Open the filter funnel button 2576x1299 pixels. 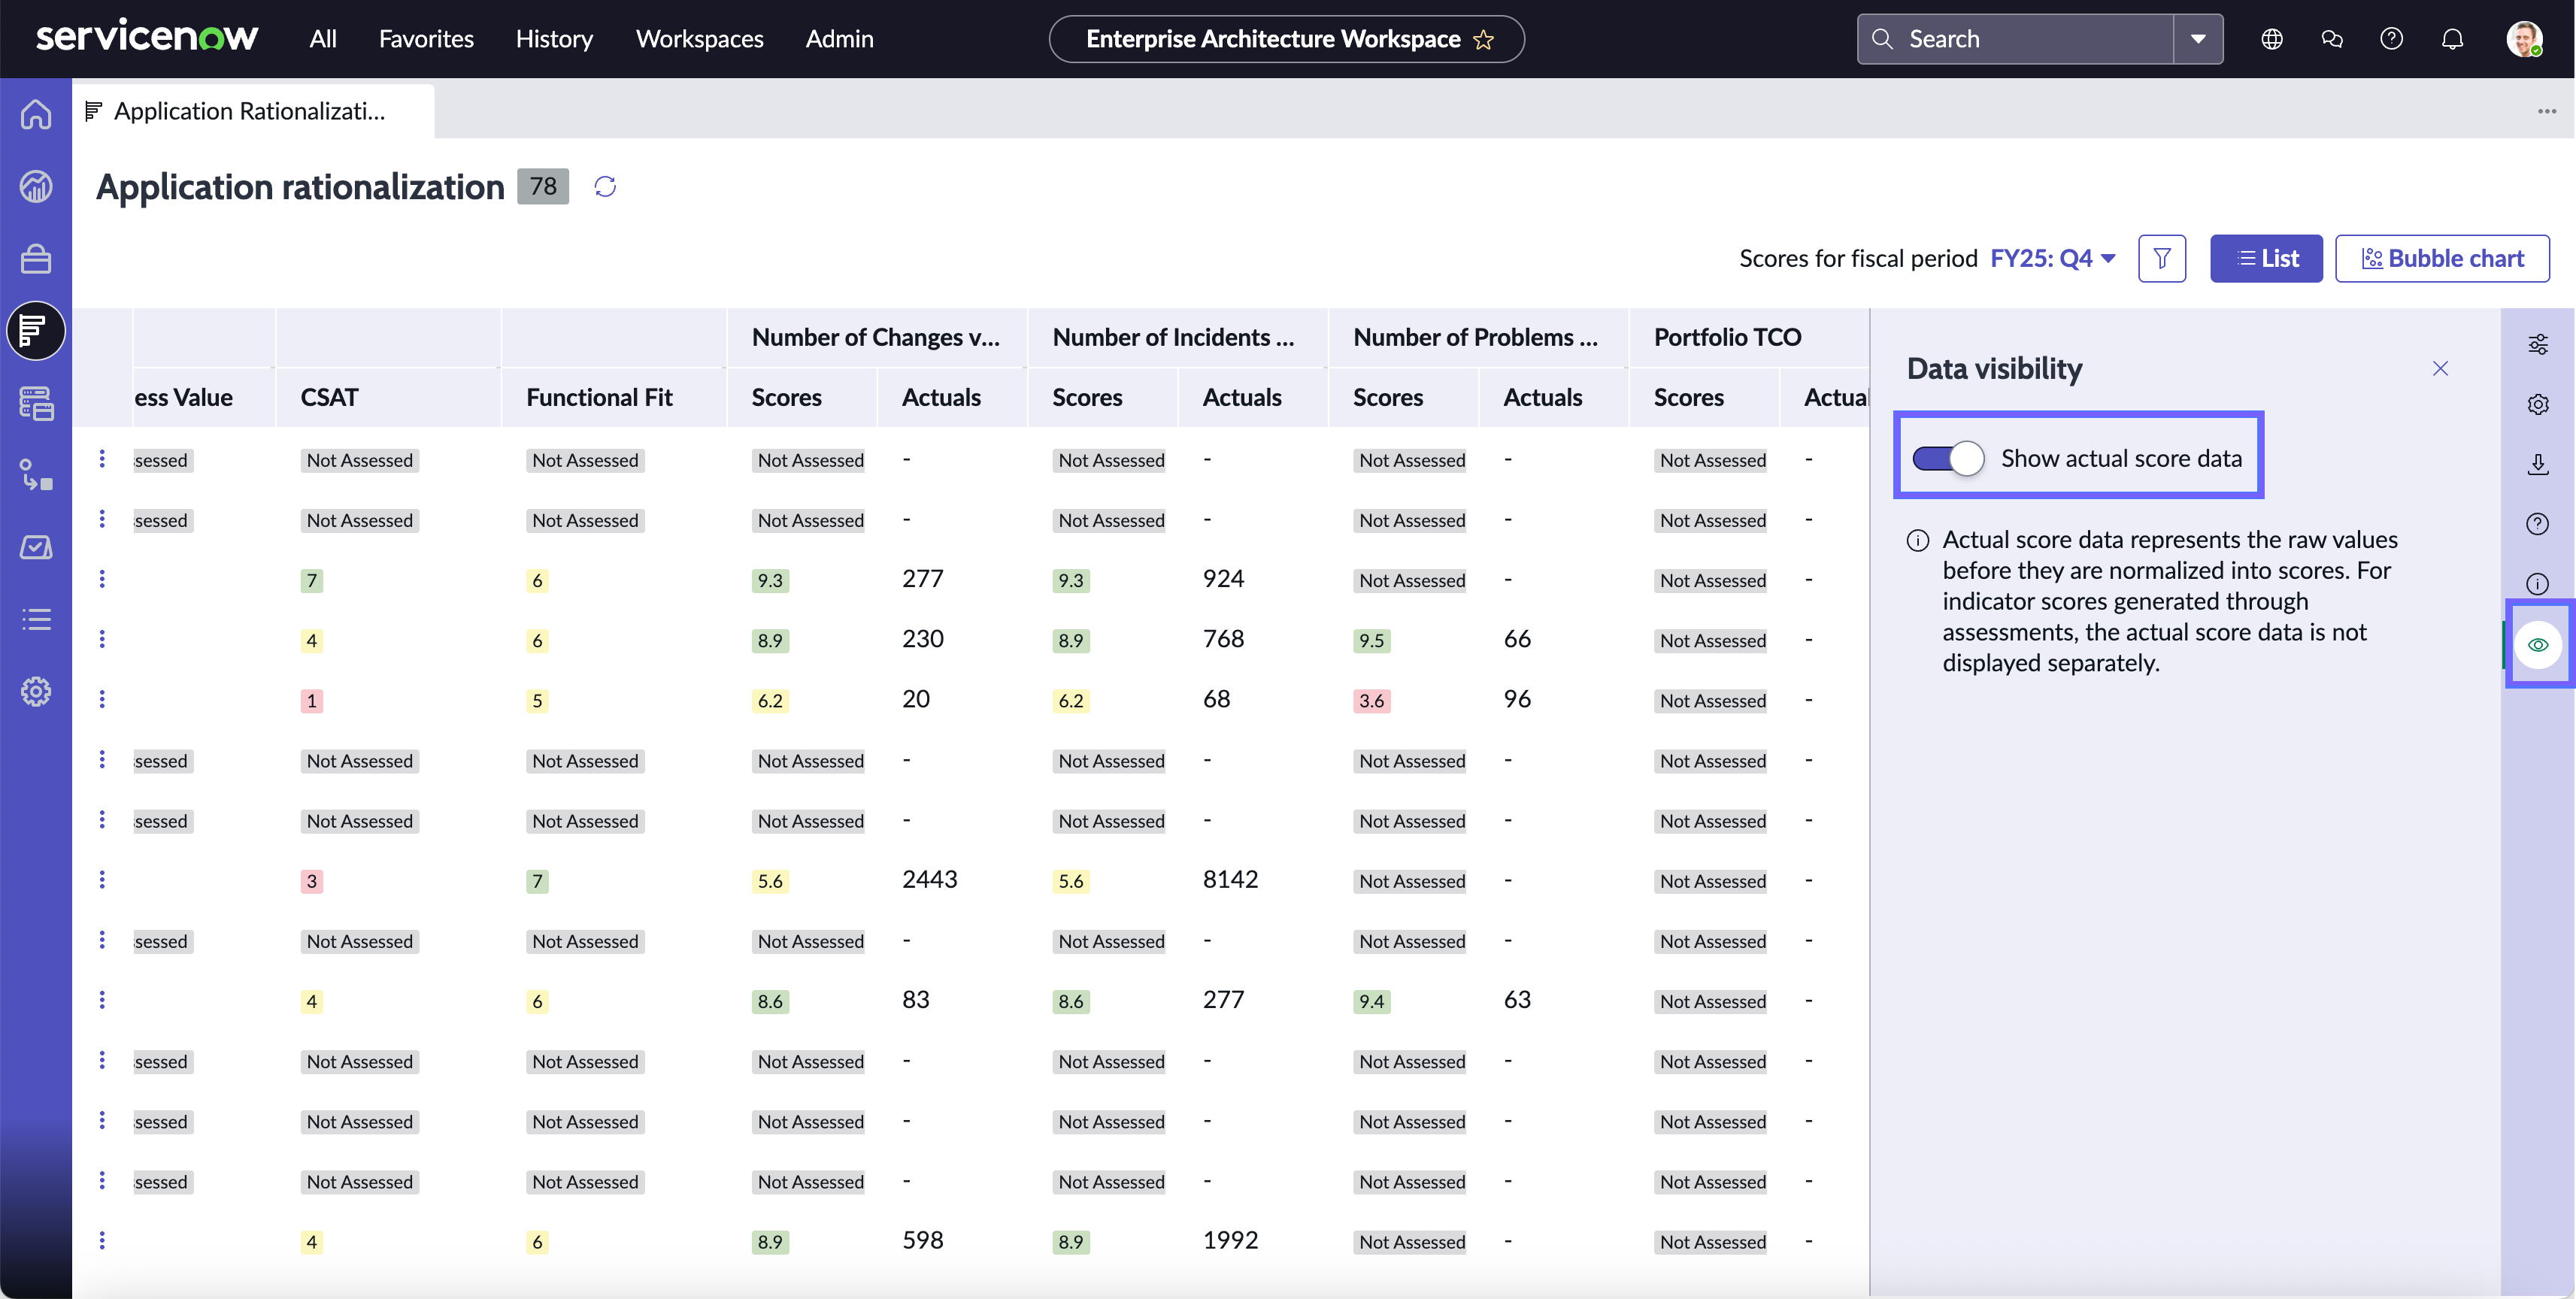(2162, 258)
